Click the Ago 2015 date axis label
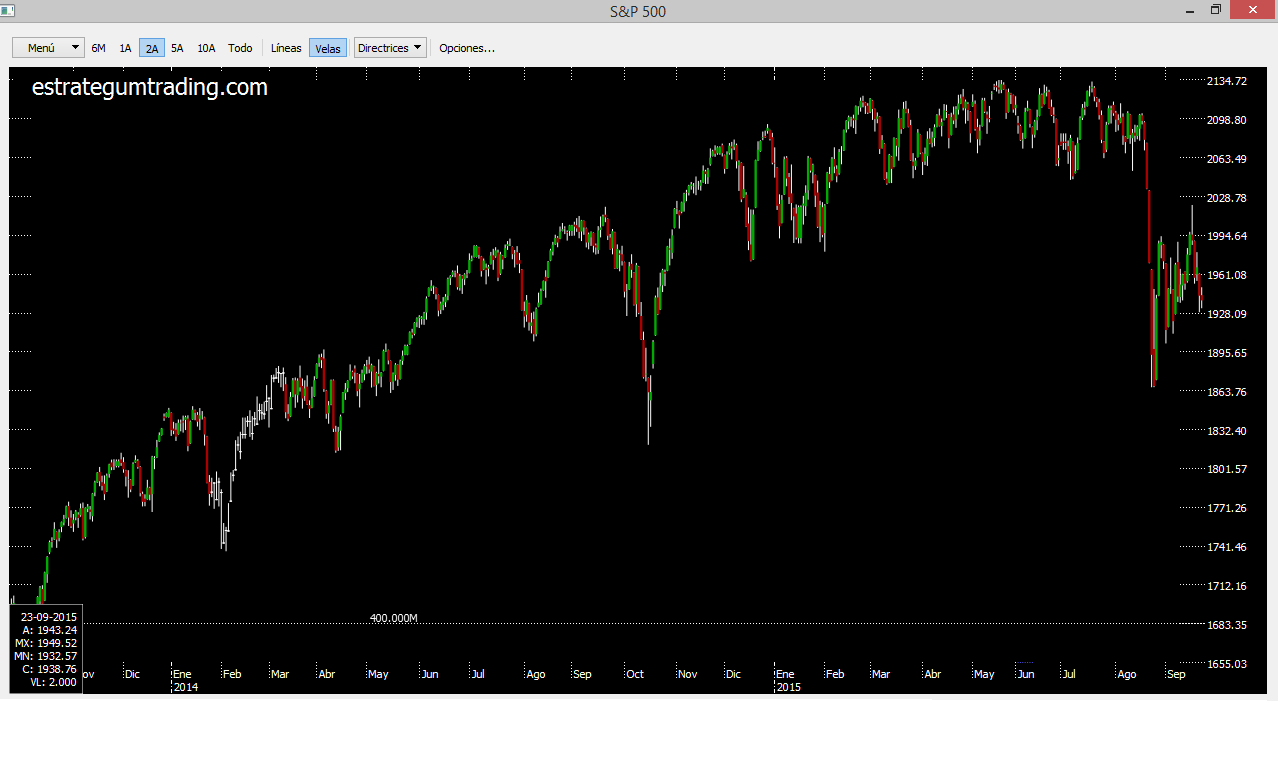1280x768 pixels. 1127,674
